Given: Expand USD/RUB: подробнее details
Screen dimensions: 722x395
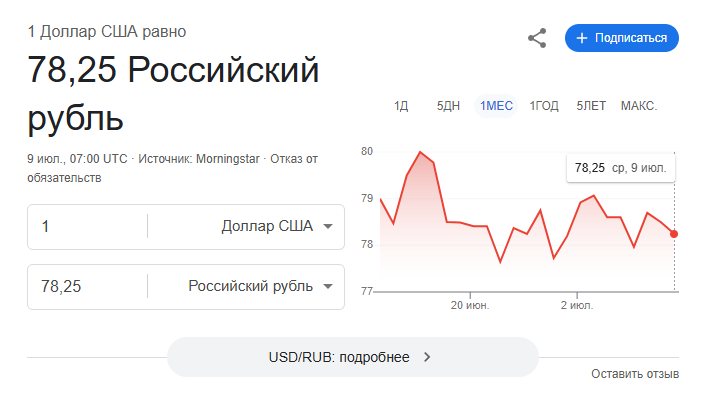Looking at the screenshot, I should tap(353, 357).
